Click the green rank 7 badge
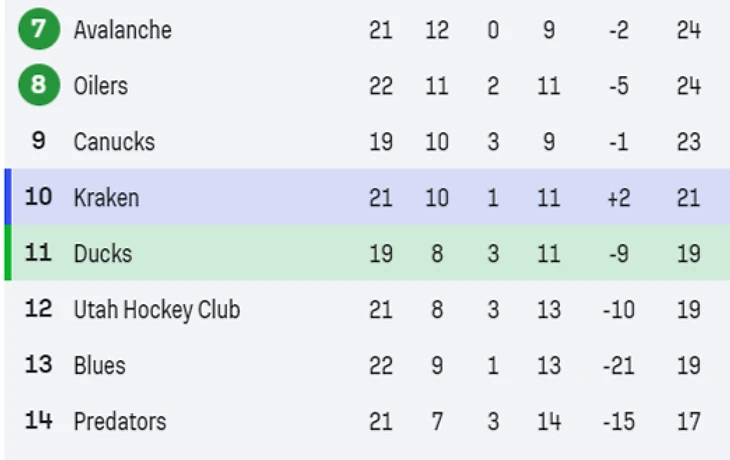 (38, 29)
